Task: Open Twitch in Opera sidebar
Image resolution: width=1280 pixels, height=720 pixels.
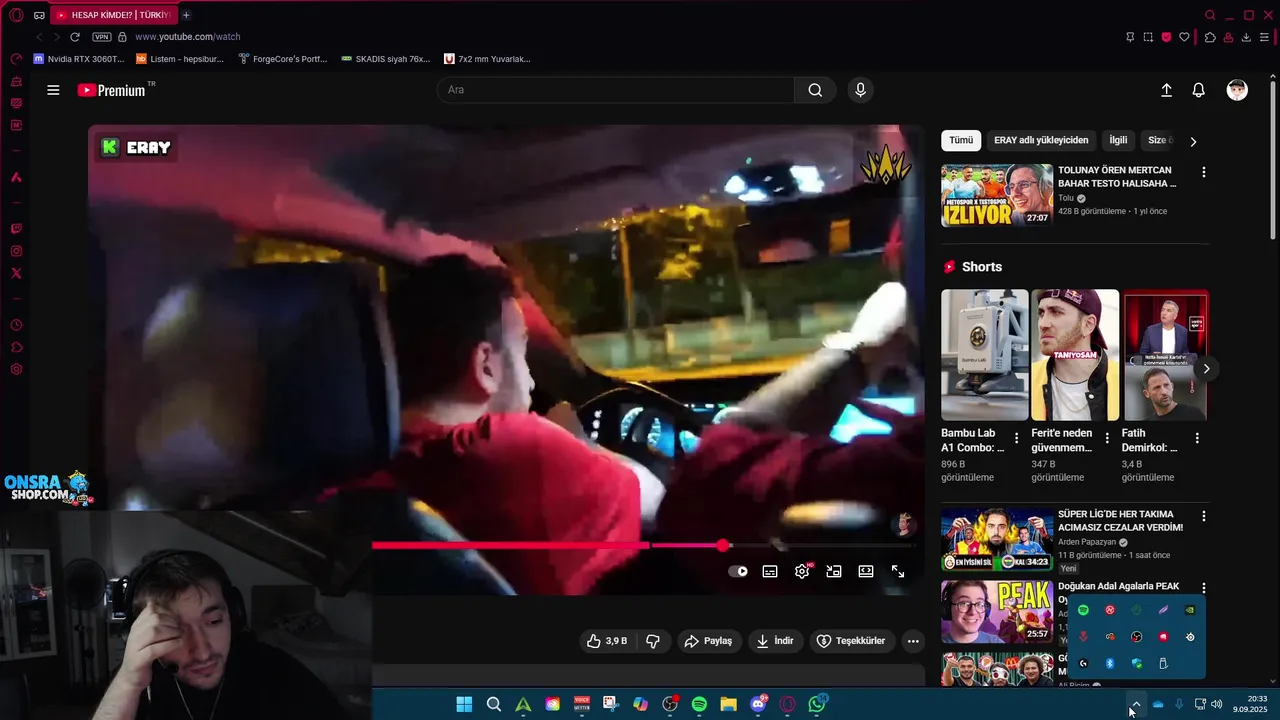Action: [x=16, y=229]
